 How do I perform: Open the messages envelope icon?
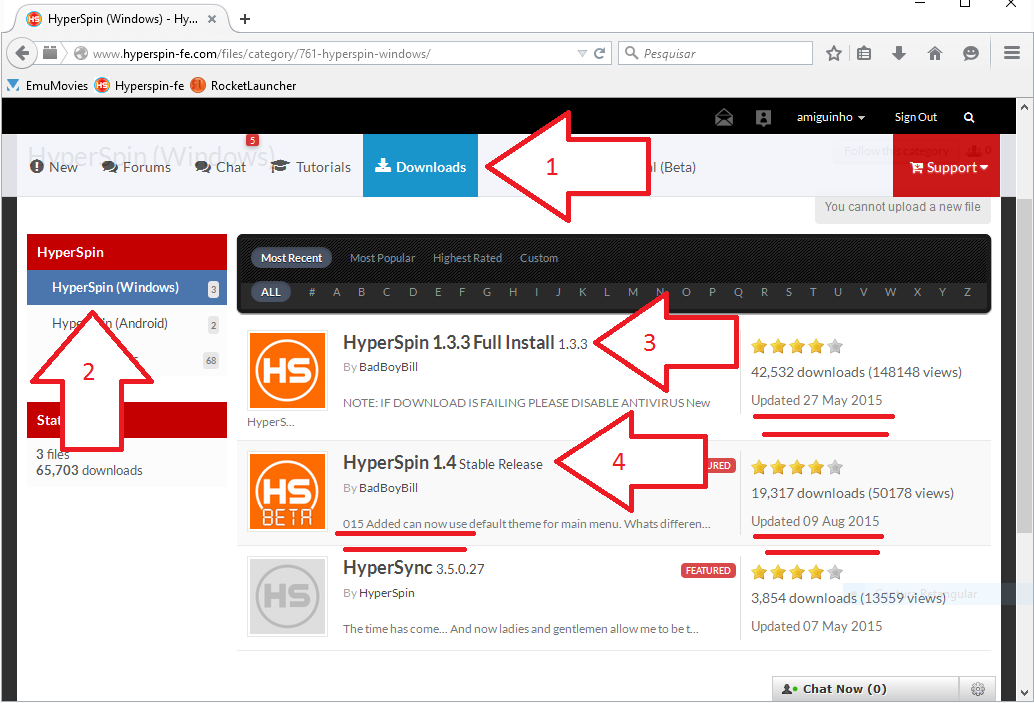pyautogui.click(x=724, y=117)
